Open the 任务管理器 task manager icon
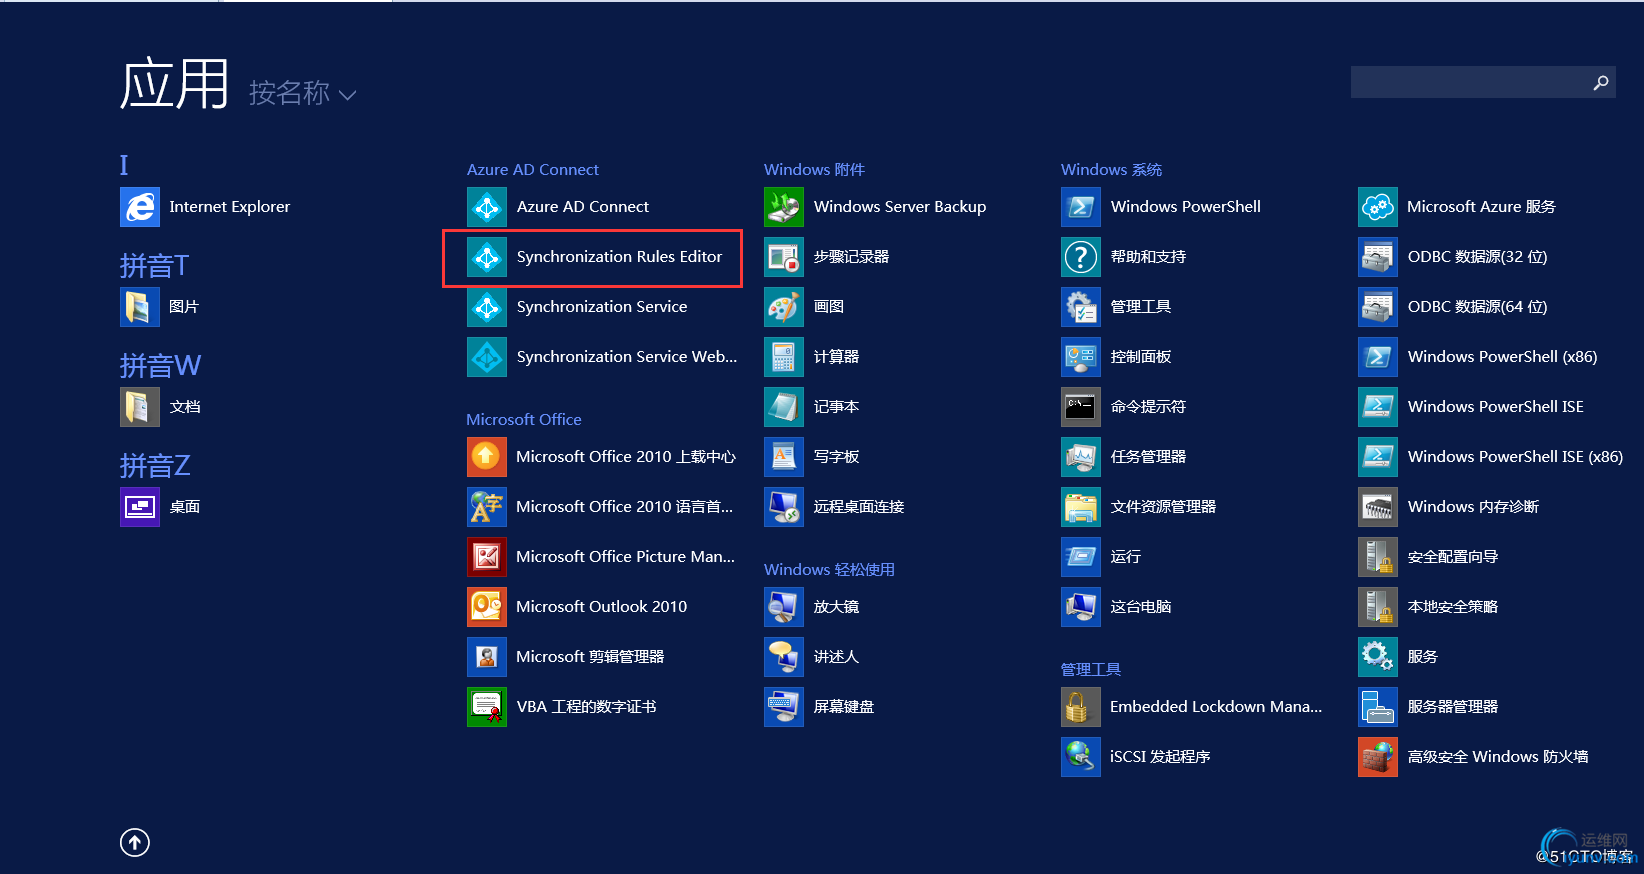The image size is (1644, 874). point(1081,457)
